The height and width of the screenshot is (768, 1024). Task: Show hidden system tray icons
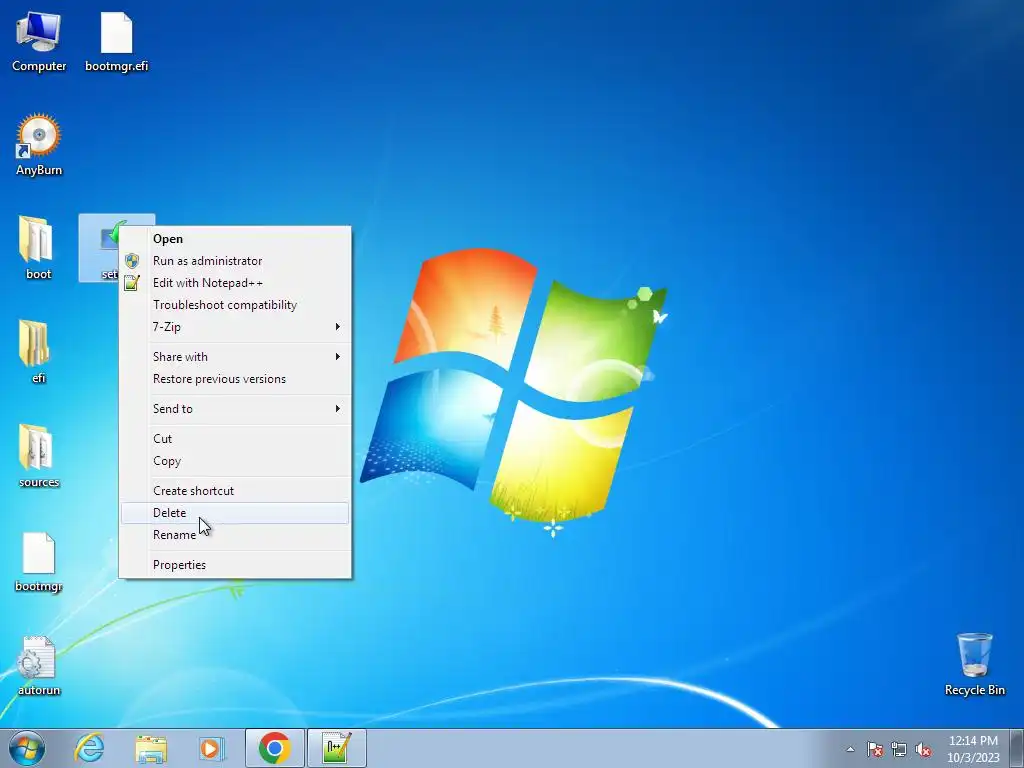click(850, 749)
